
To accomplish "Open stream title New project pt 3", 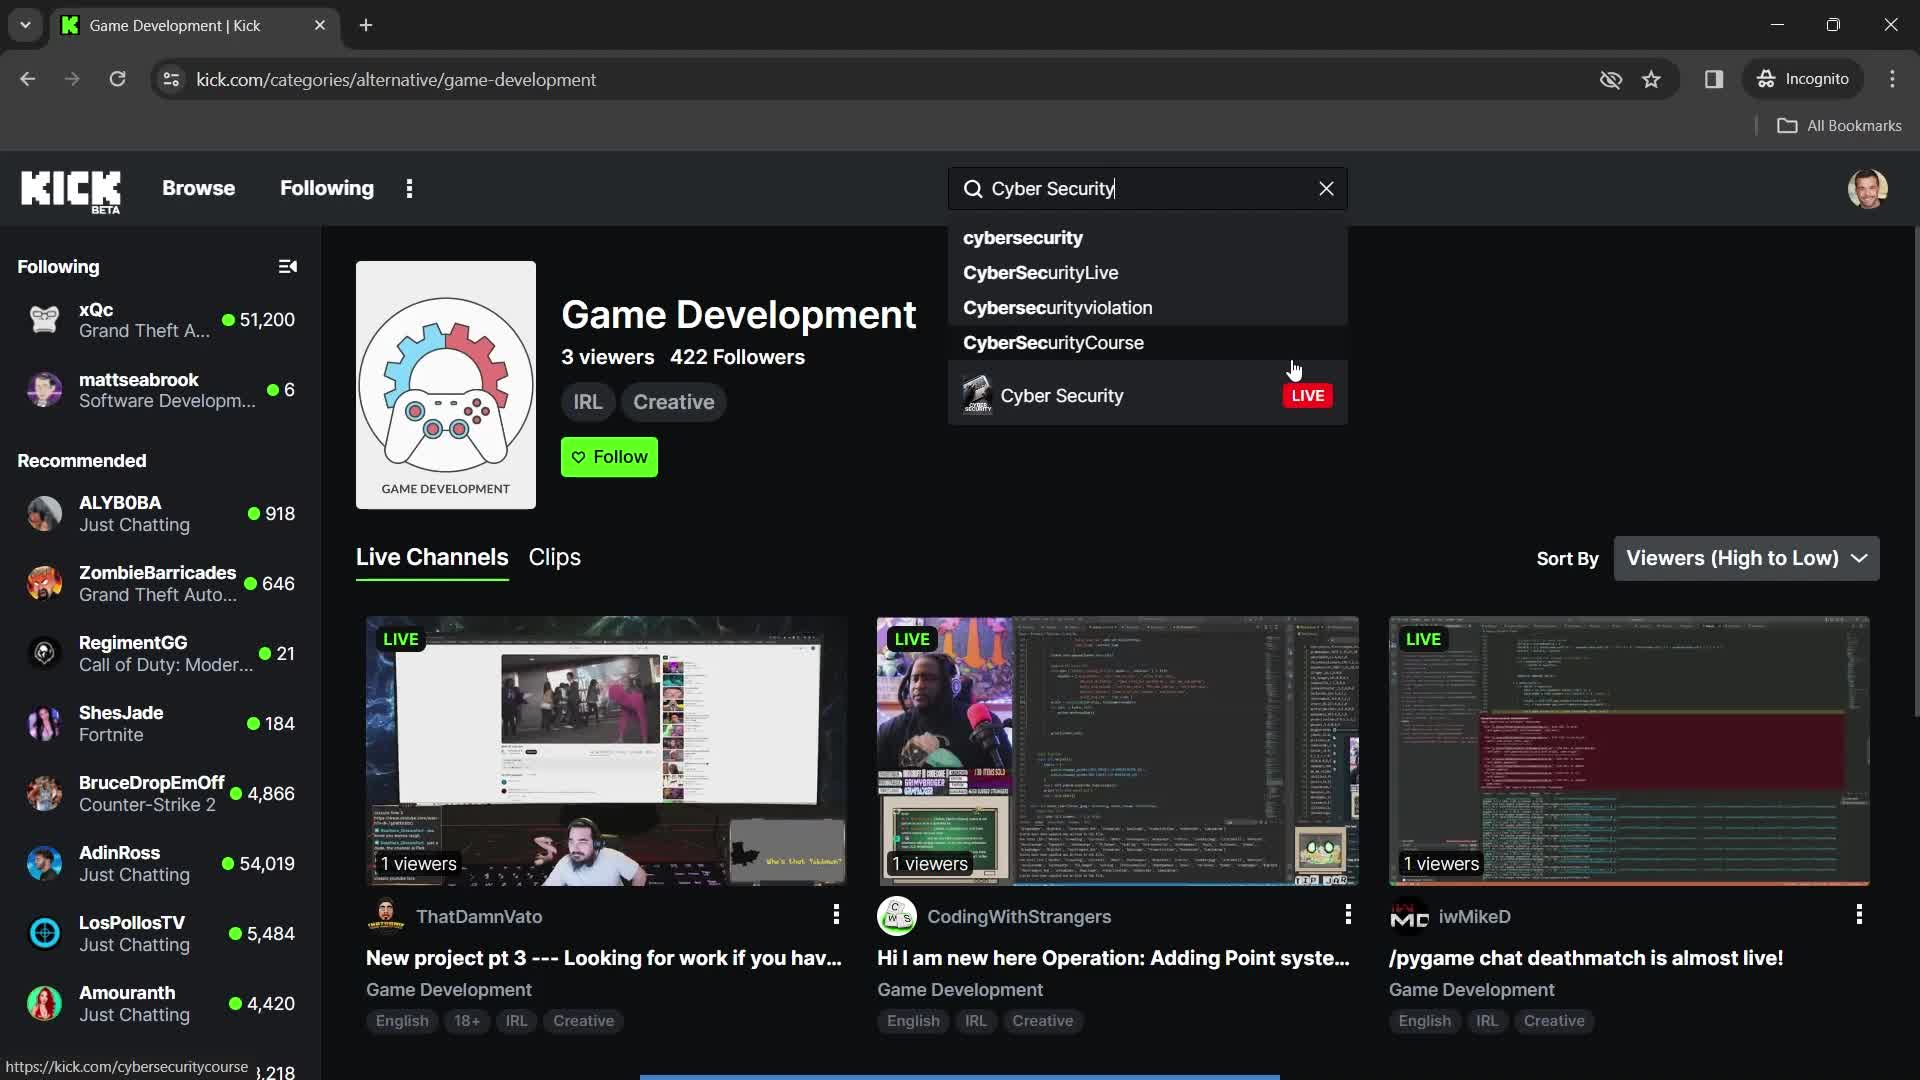I will [604, 958].
